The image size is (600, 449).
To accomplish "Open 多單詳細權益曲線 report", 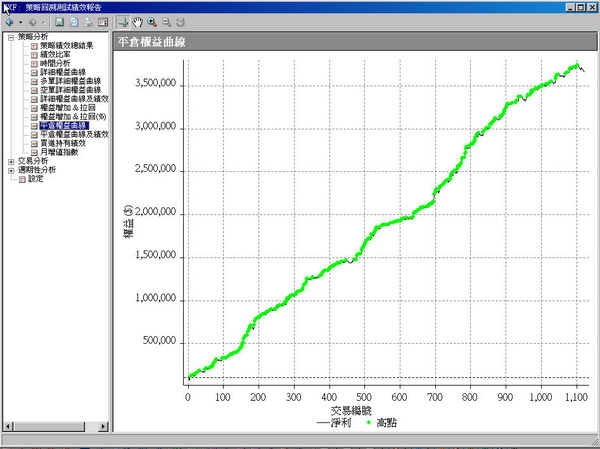I will 70,81.
